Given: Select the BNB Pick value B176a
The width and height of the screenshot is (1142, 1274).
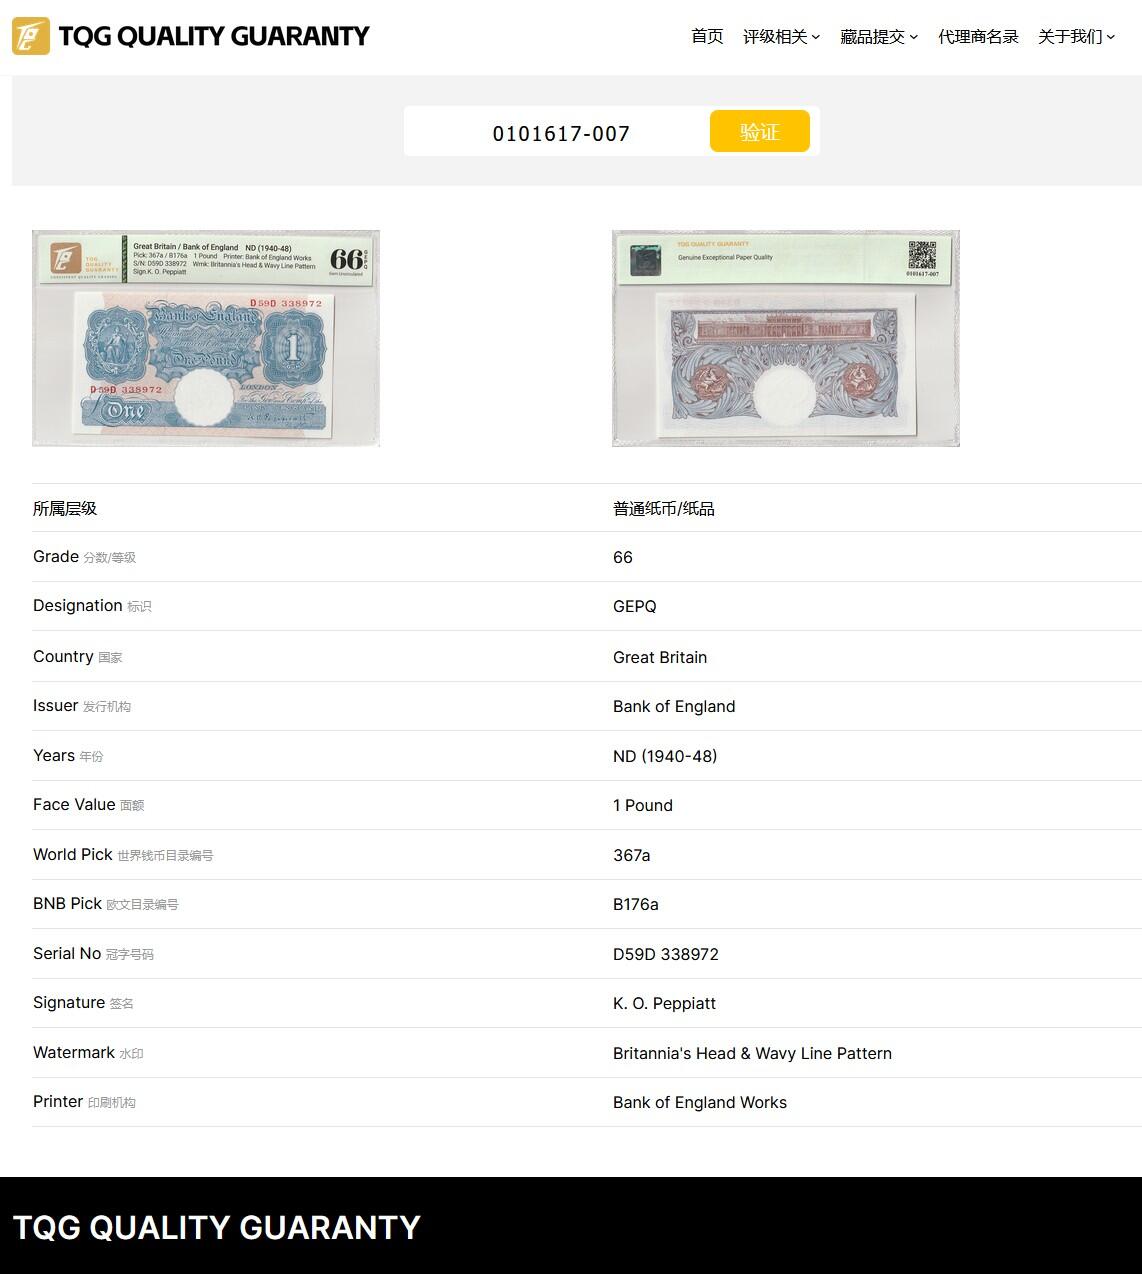Looking at the screenshot, I should 636,905.
